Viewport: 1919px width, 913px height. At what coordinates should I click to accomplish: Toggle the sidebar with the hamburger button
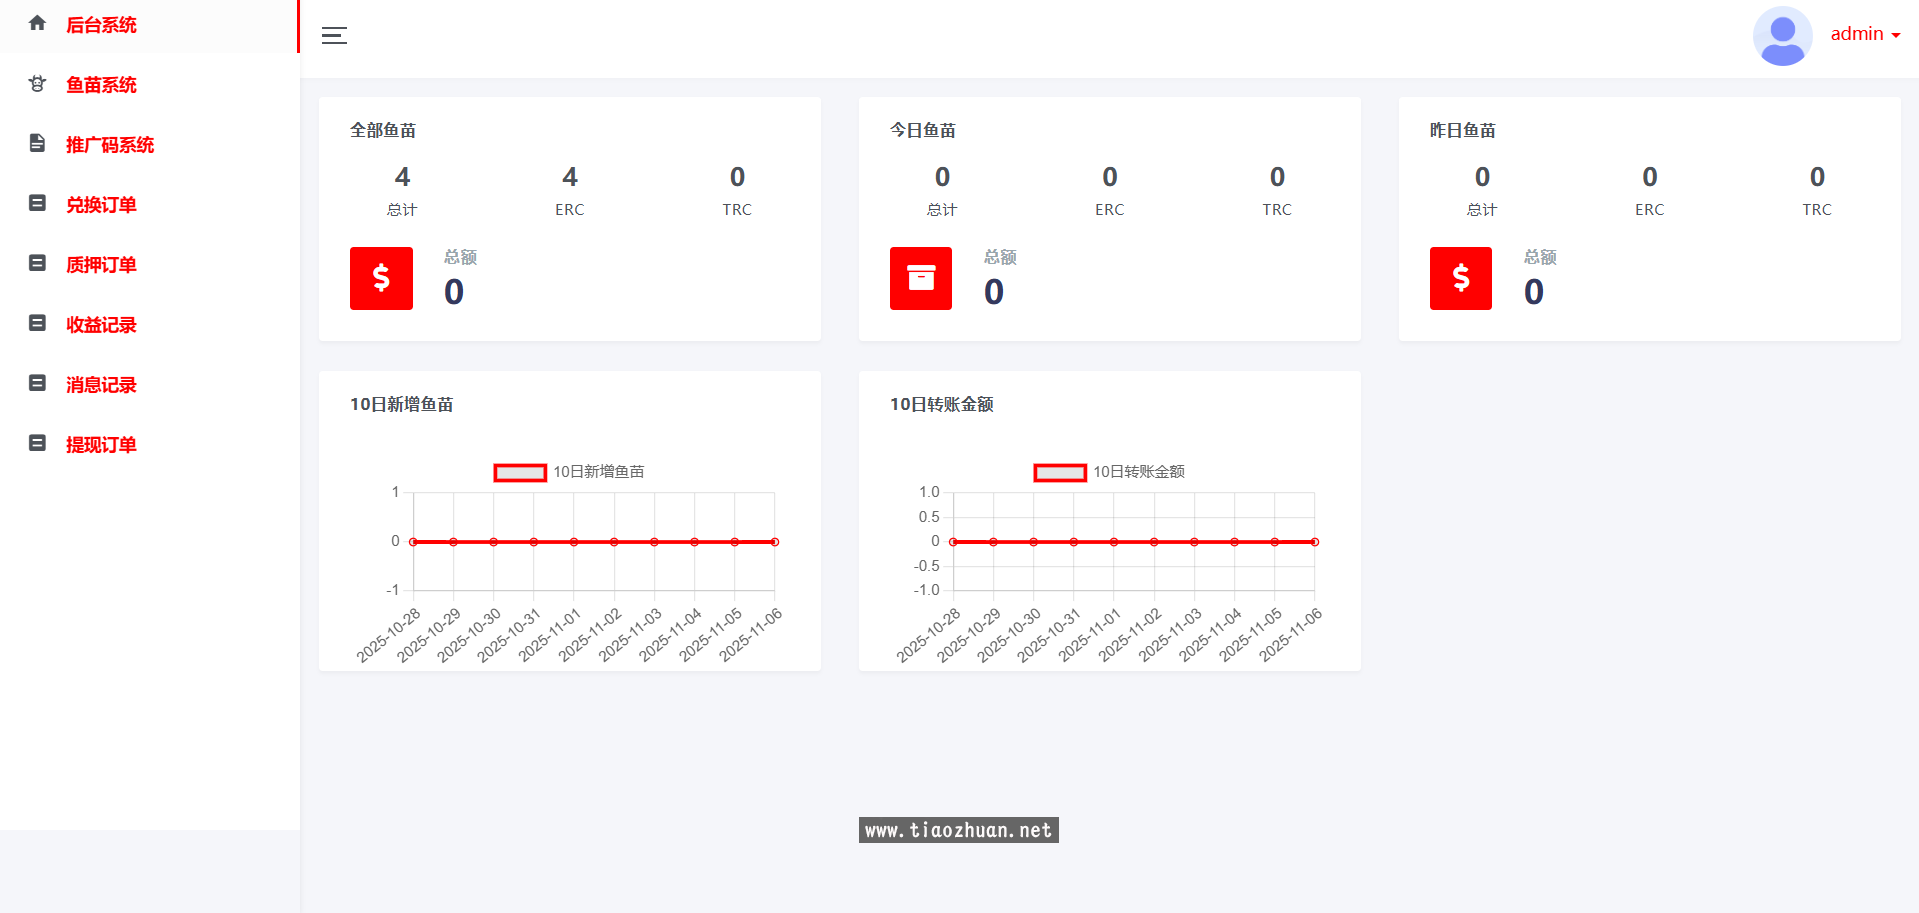[334, 36]
